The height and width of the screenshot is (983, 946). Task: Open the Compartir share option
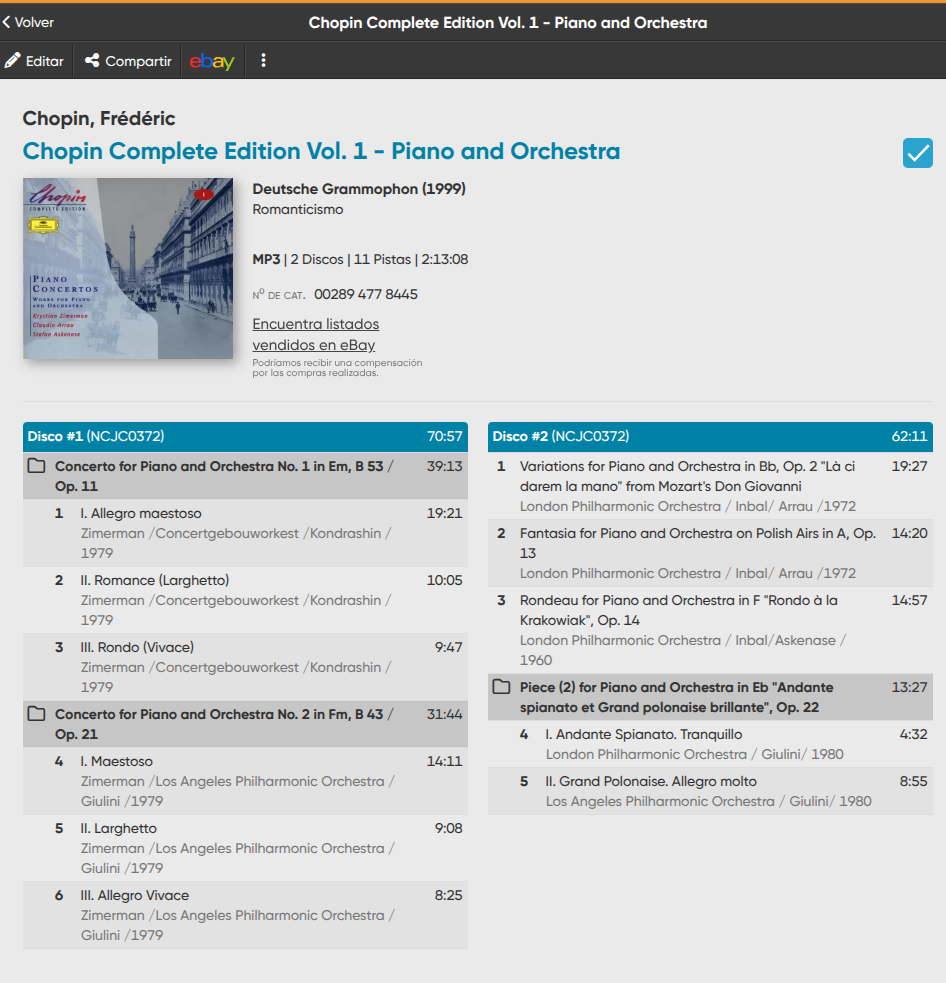tap(128, 61)
